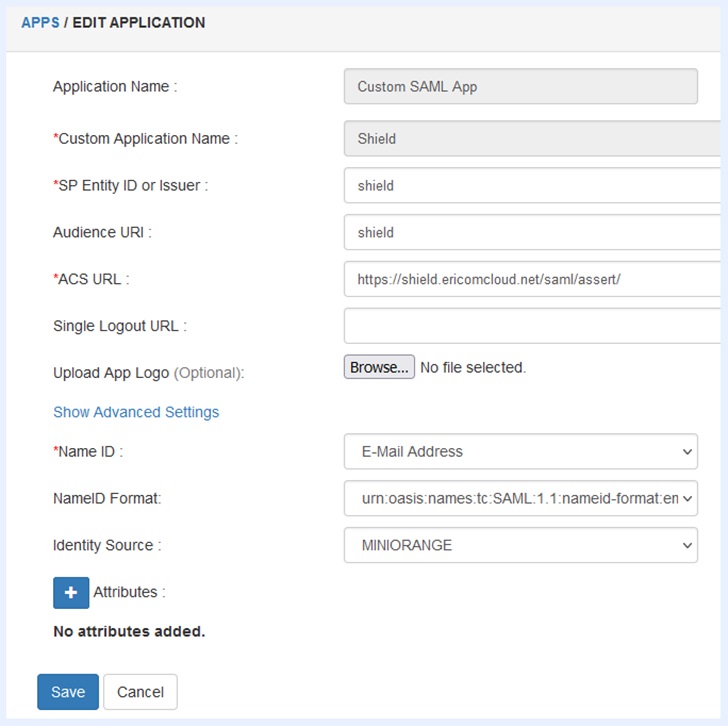Click the blue plus icon to add attributes
728x726 pixels.
(71, 592)
